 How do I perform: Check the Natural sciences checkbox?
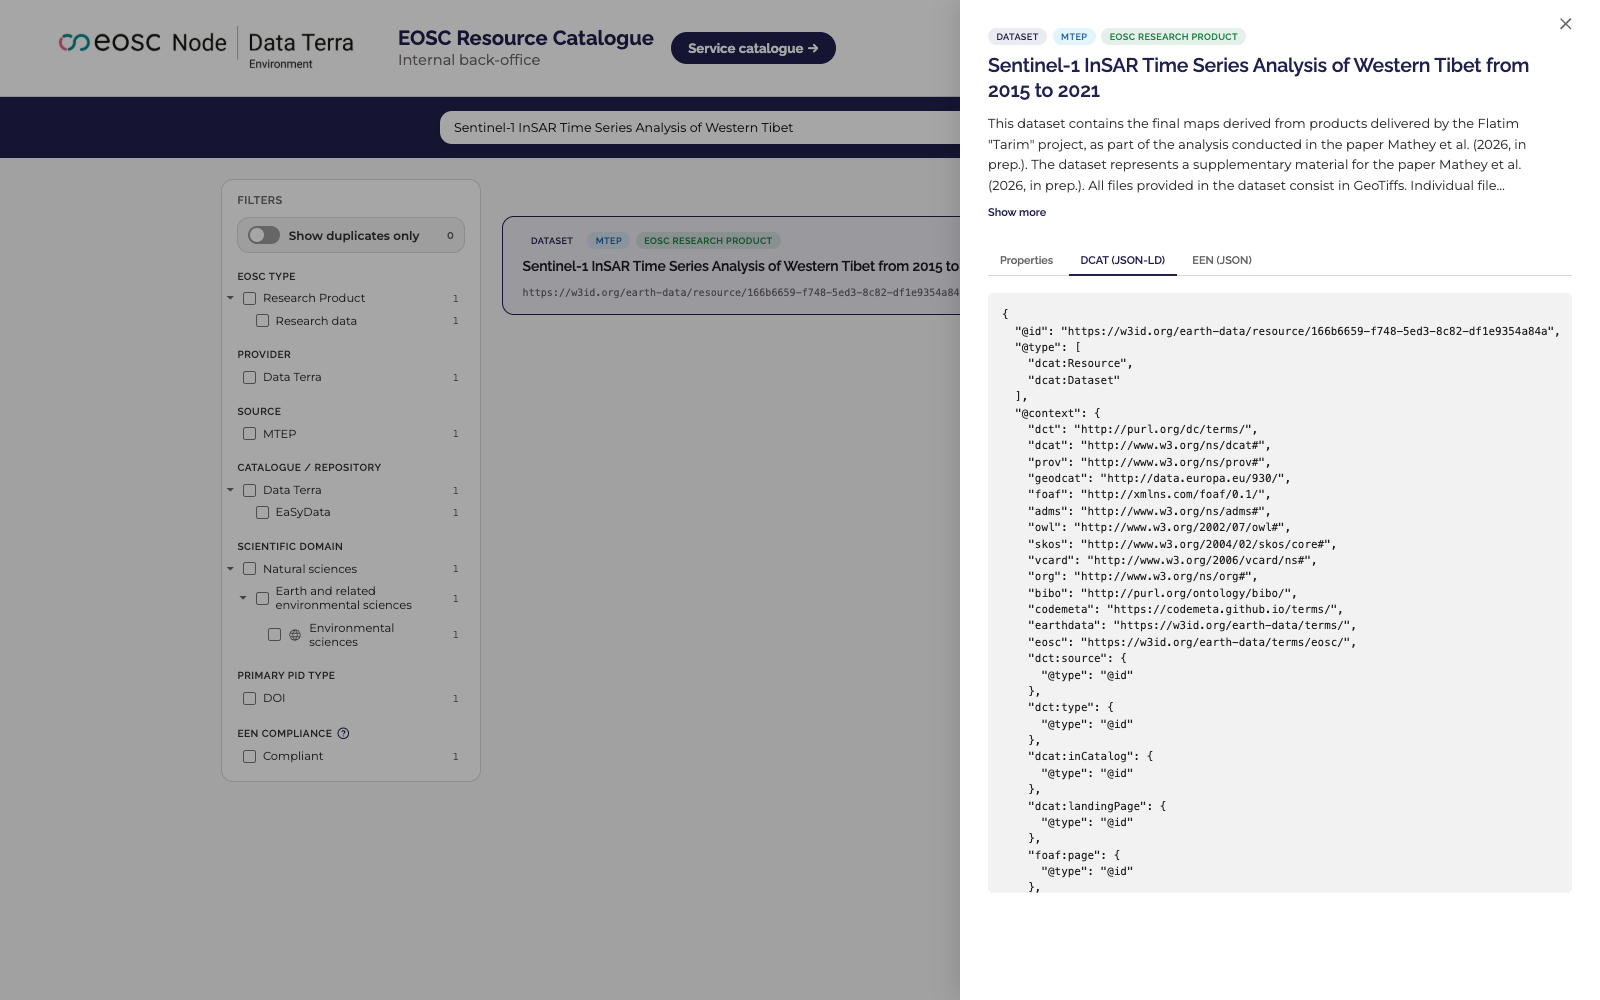click(249, 569)
